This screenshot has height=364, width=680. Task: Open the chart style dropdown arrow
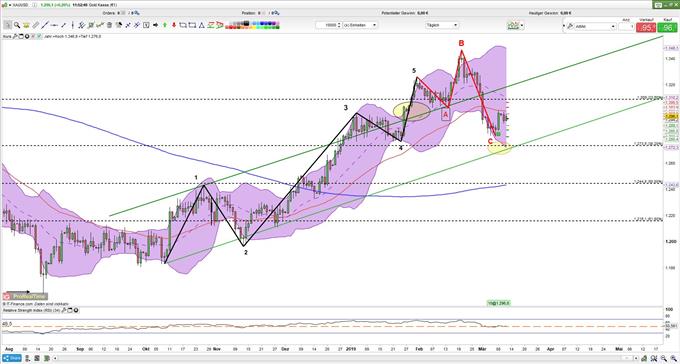[x=522, y=26]
